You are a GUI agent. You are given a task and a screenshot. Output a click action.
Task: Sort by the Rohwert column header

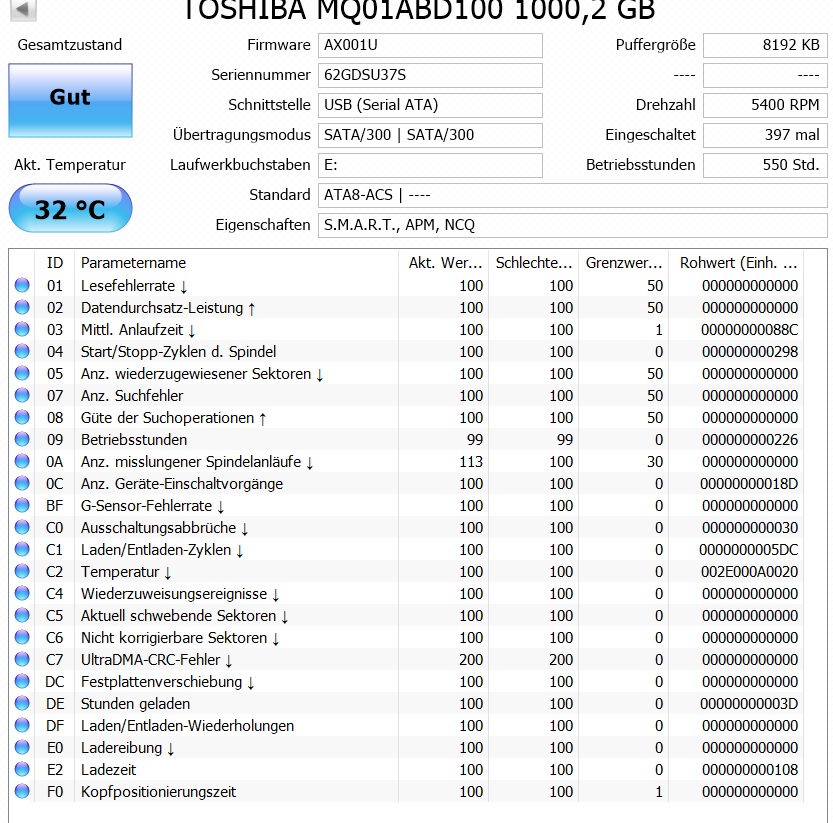coord(736,262)
